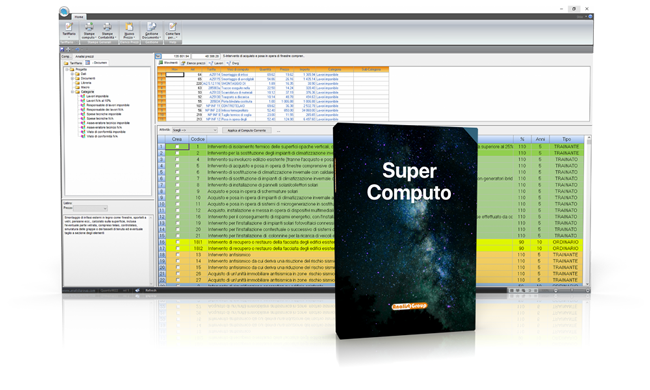Click the selected Mov cell in row 1
650x390 pixels.
click(175, 75)
